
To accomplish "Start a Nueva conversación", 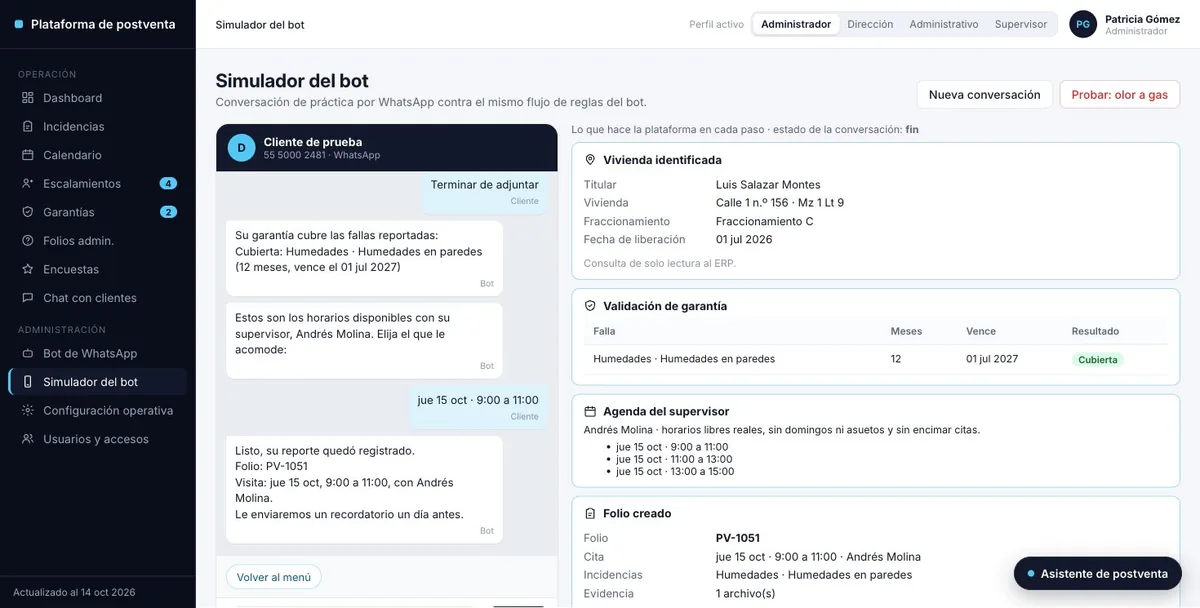I will [x=985, y=95].
